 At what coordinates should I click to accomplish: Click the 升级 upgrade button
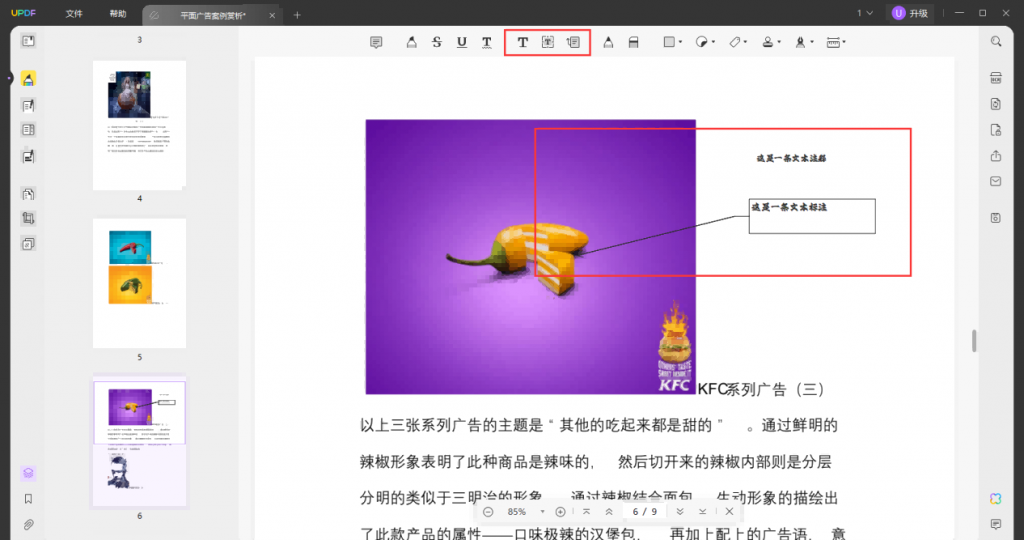pyautogui.click(x=909, y=13)
